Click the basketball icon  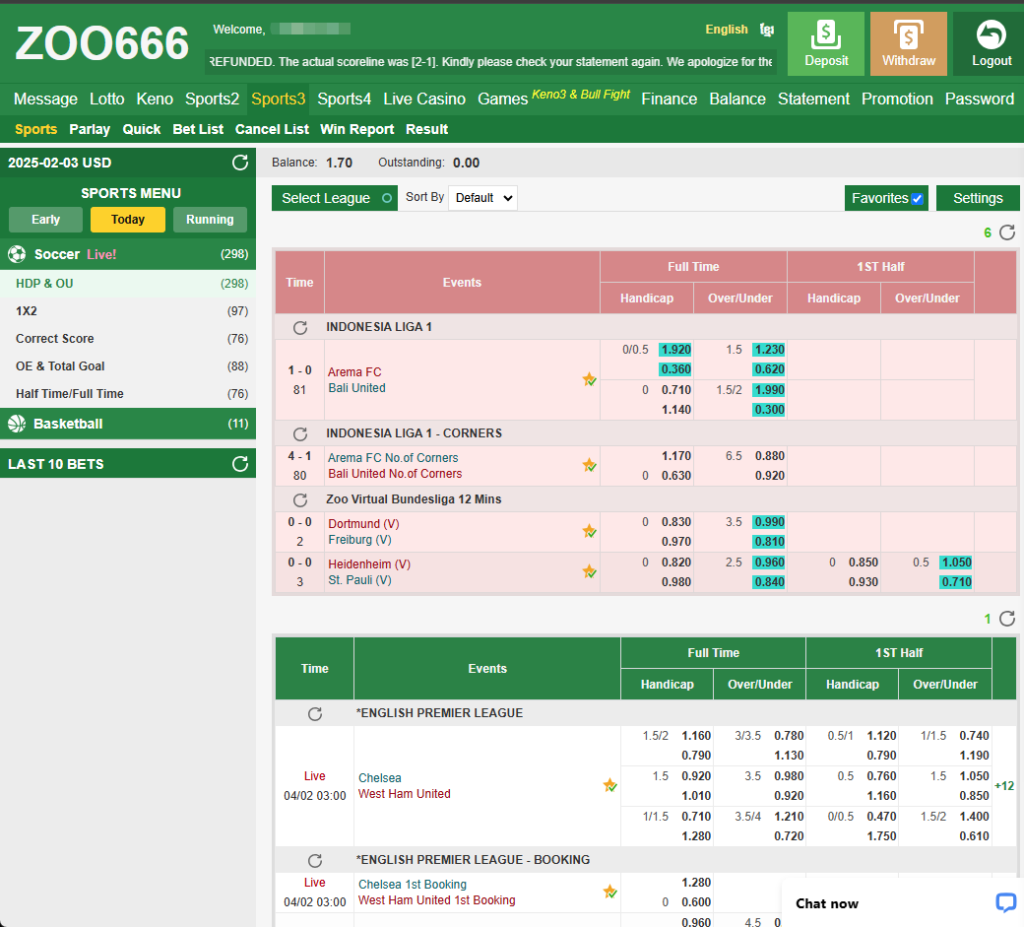[x=17, y=423]
